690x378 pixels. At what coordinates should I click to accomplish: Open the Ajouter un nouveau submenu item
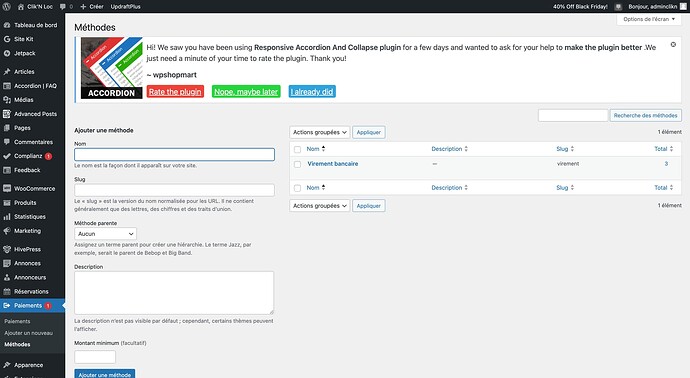click(29, 333)
